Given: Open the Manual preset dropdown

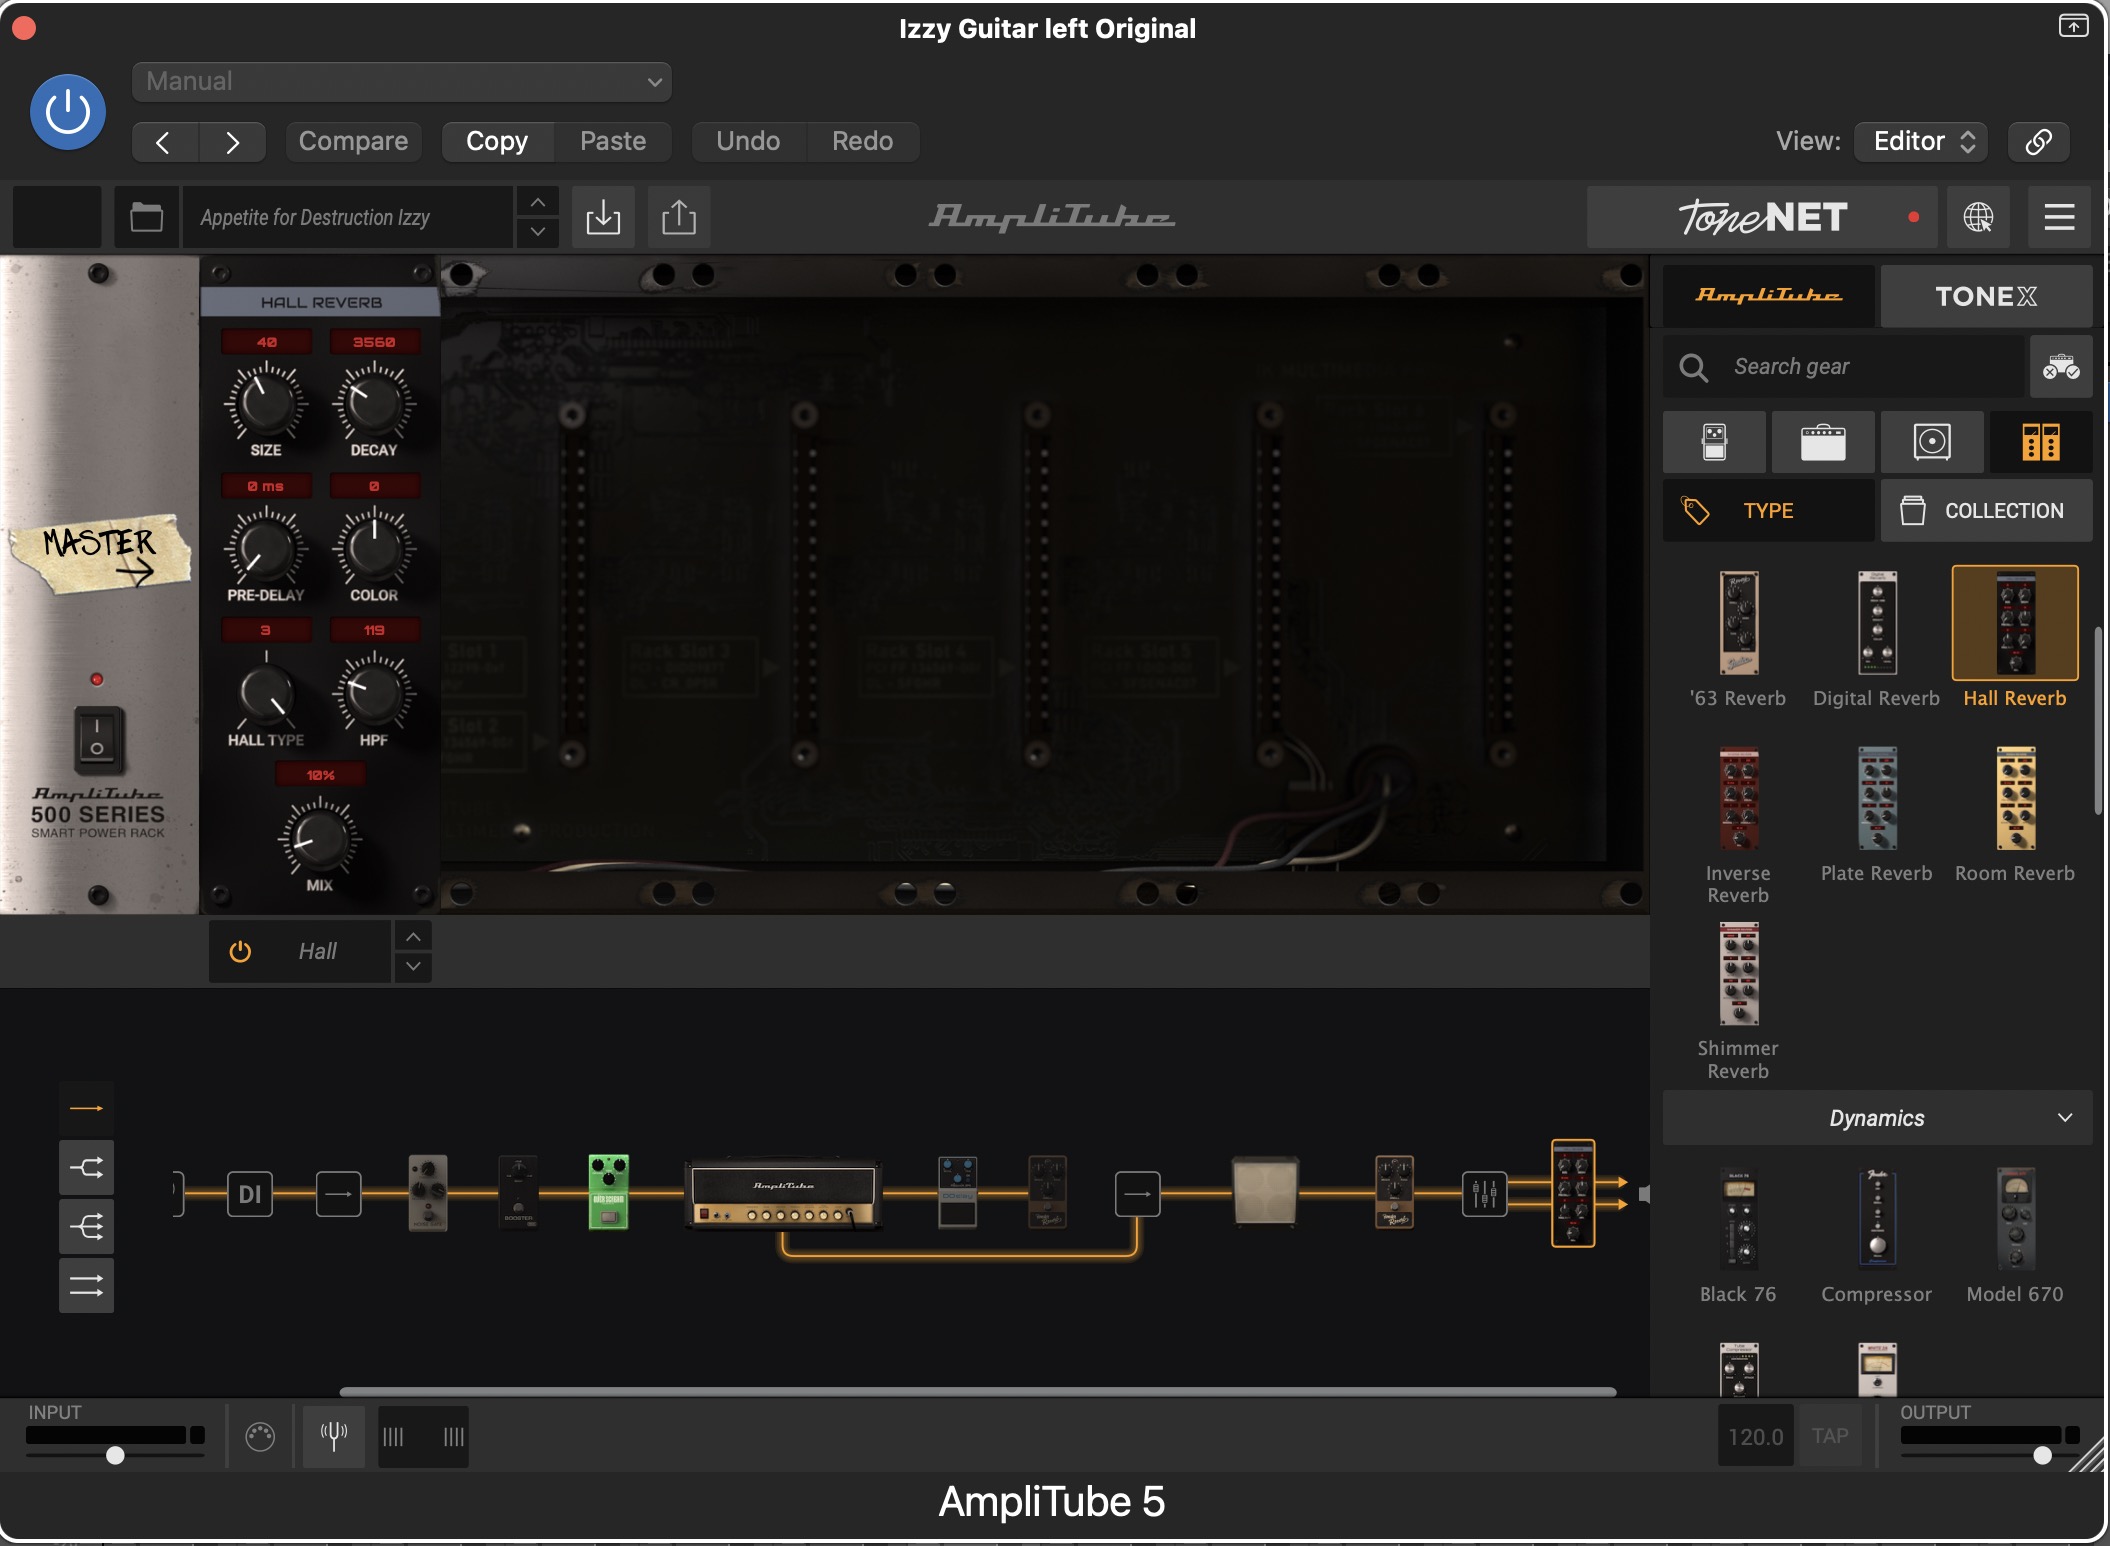Looking at the screenshot, I should point(401,82).
